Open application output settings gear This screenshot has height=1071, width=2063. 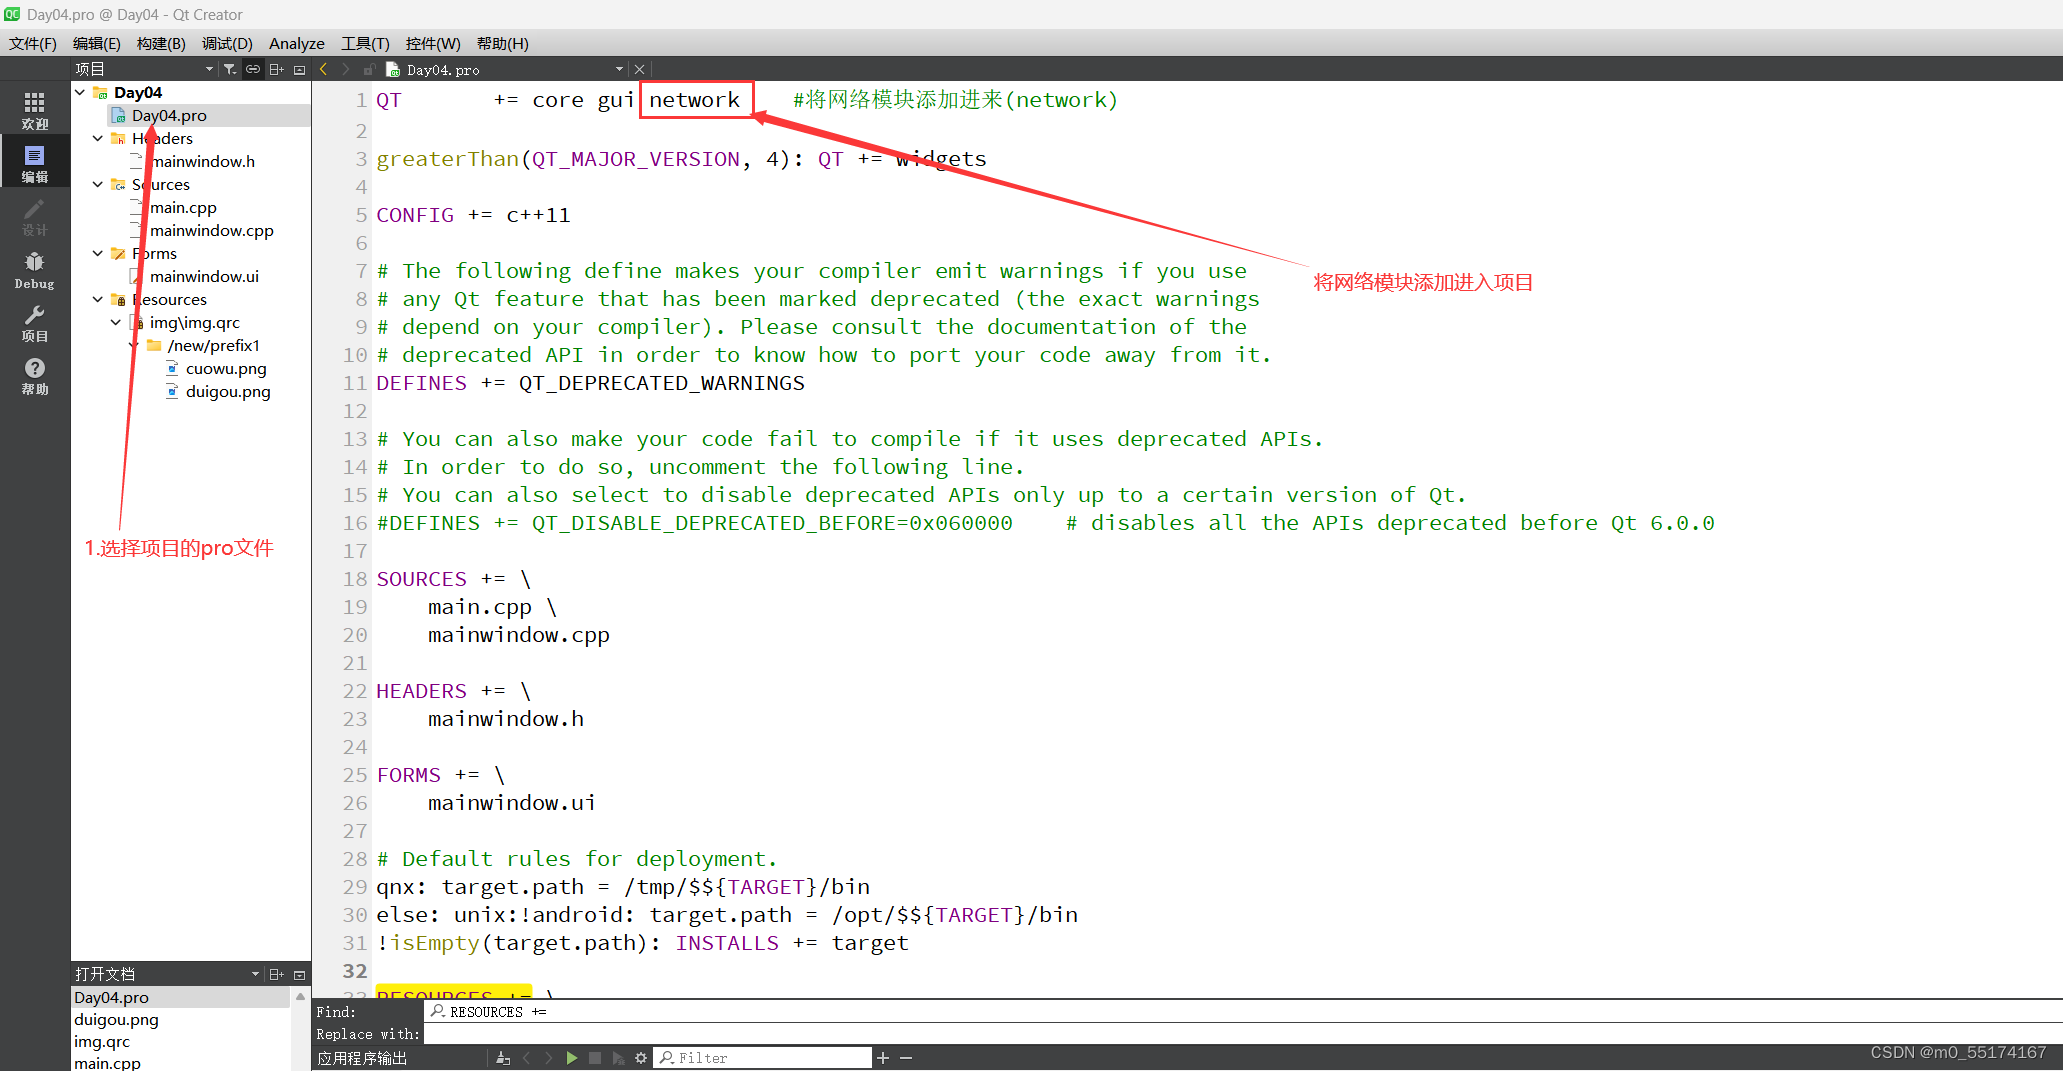[x=641, y=1058]
